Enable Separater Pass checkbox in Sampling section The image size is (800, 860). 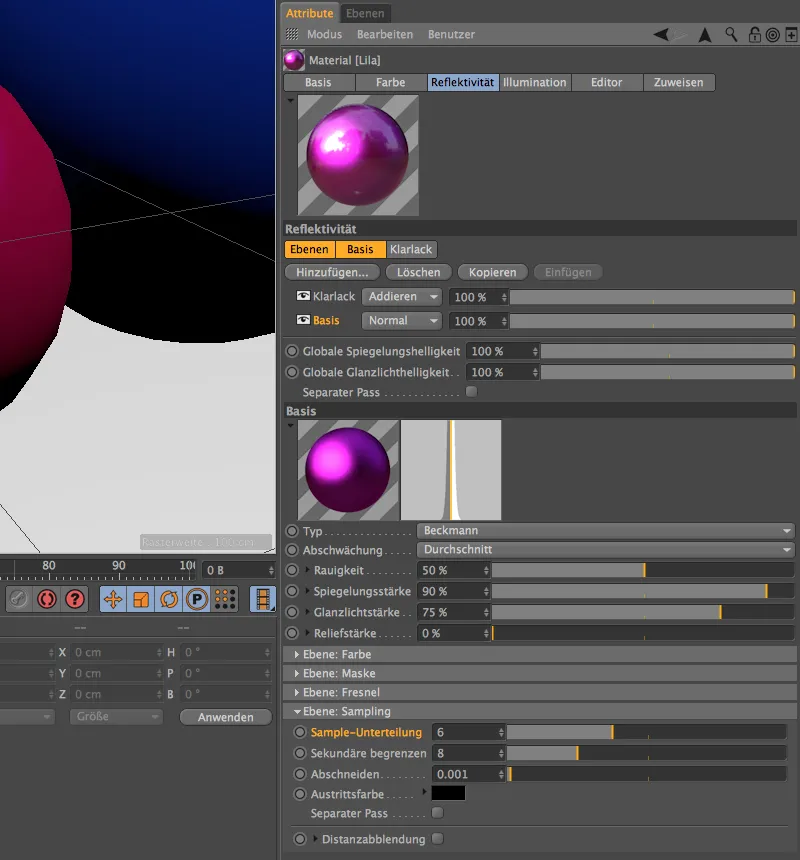[438, 813]
